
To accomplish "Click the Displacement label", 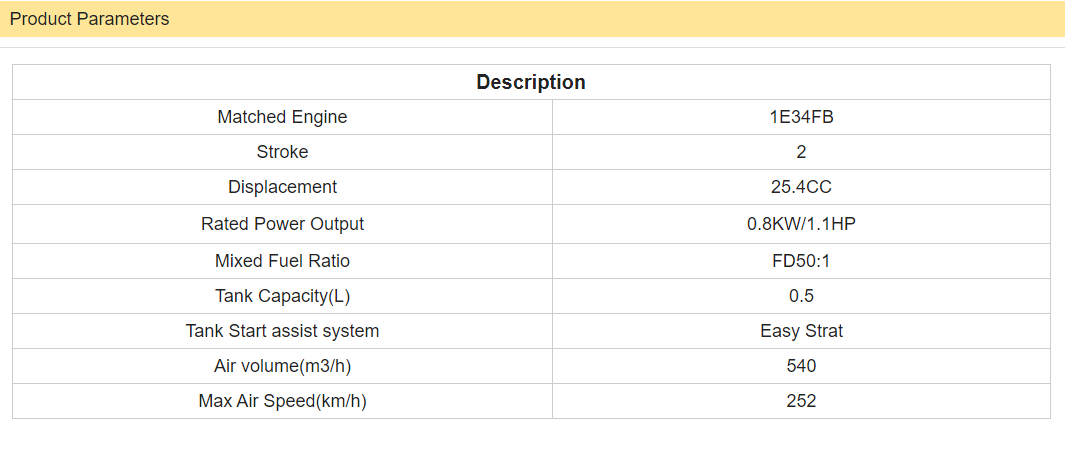I will tap(282, 187).
